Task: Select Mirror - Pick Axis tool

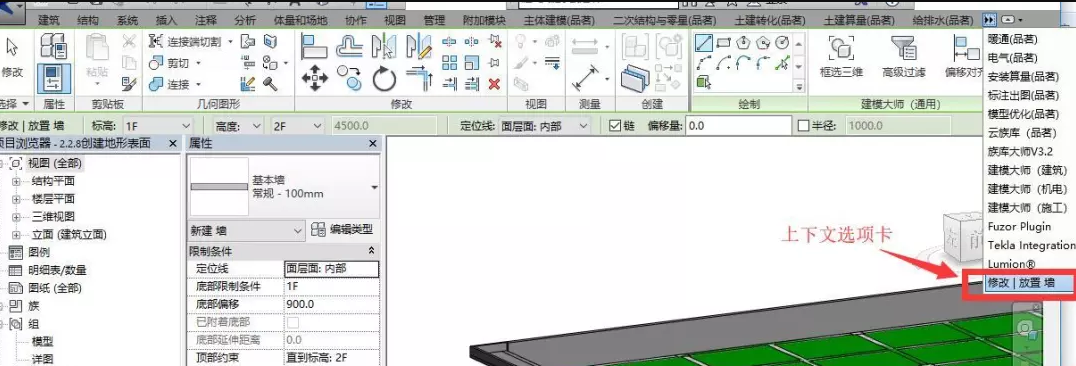Action: [x=384, y=46]
